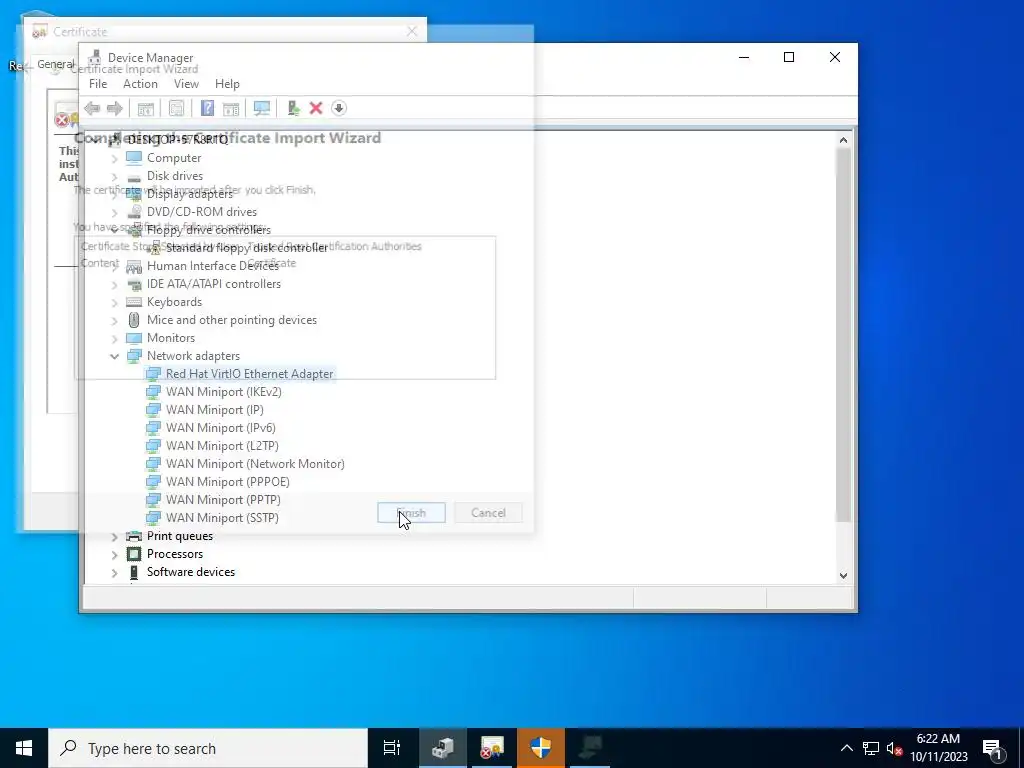Viewport: 1024px width, 768px height.
Task: Open the File menu
Action: pos(98,84)
